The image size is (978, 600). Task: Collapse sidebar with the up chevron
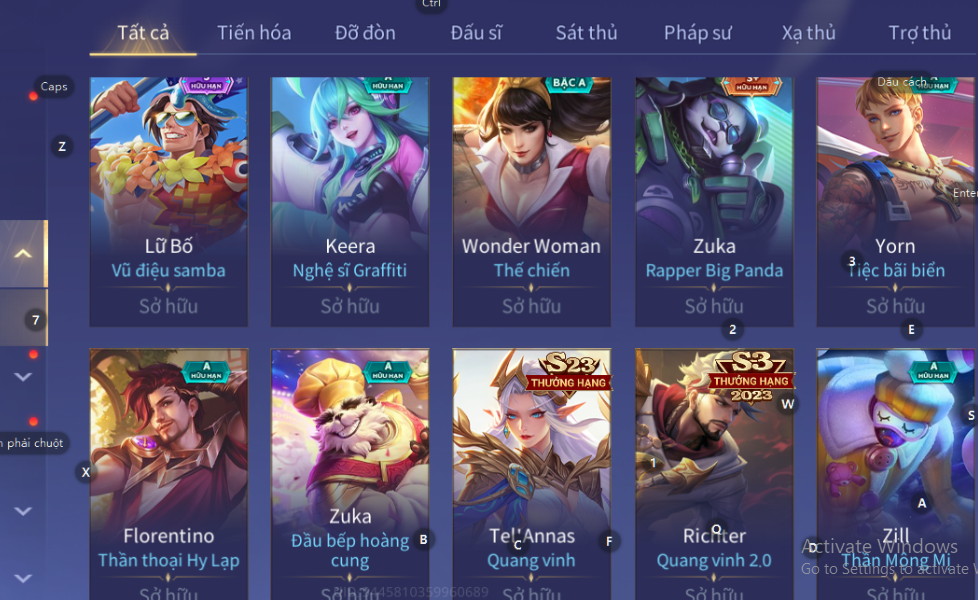click(23, 253)
